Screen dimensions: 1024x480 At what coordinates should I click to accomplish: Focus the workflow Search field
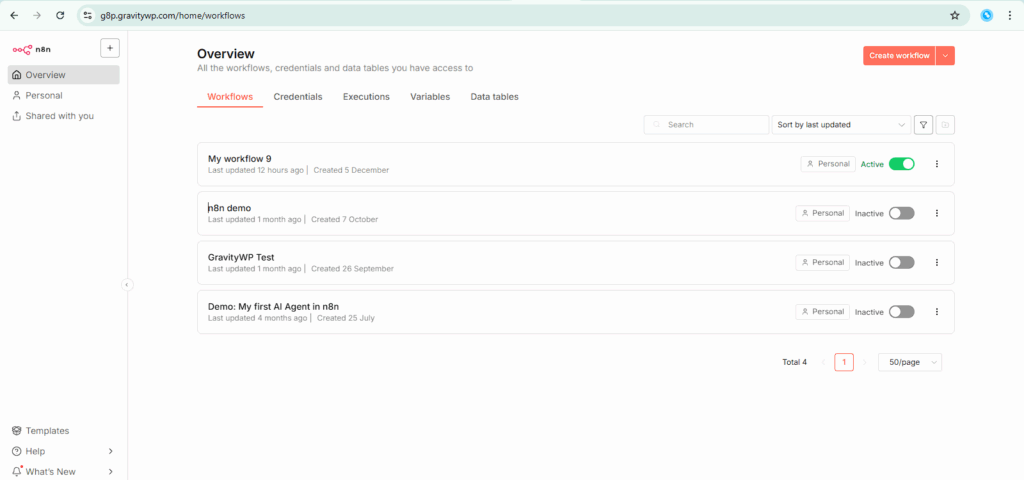coord(706,125)
